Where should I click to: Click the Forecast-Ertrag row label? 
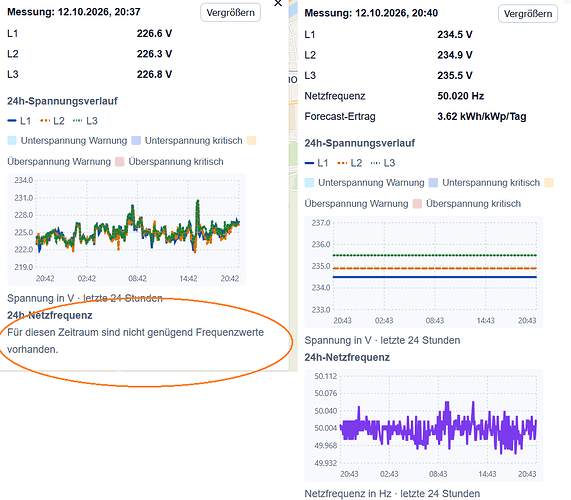click(340, 117)
